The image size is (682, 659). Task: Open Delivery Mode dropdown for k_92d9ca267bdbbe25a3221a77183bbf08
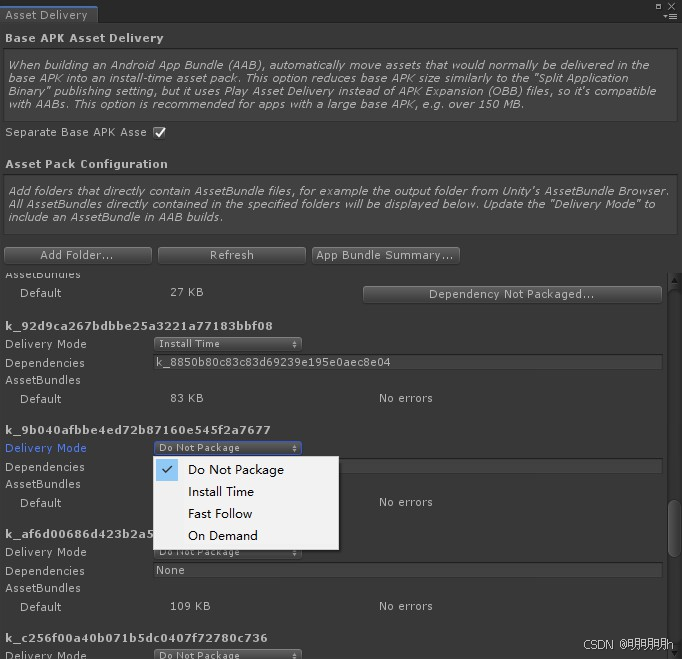(x=227, y=344)
